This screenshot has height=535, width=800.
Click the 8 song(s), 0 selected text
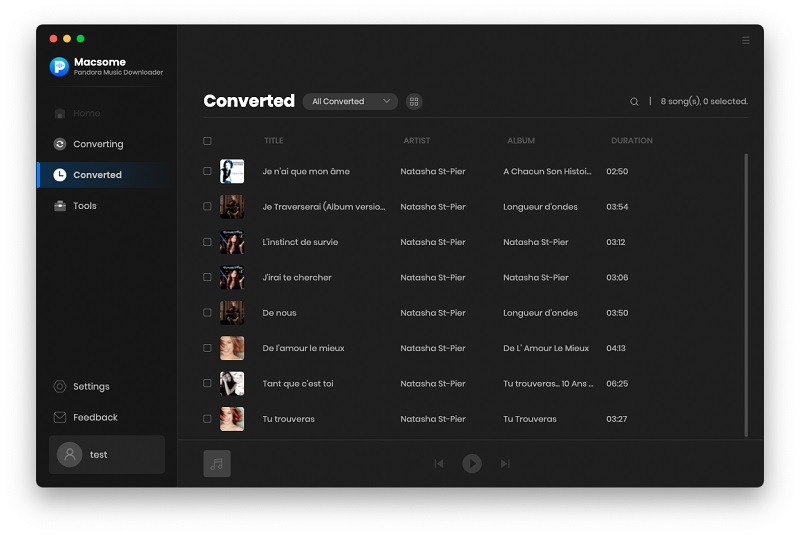tap(704, 101)
